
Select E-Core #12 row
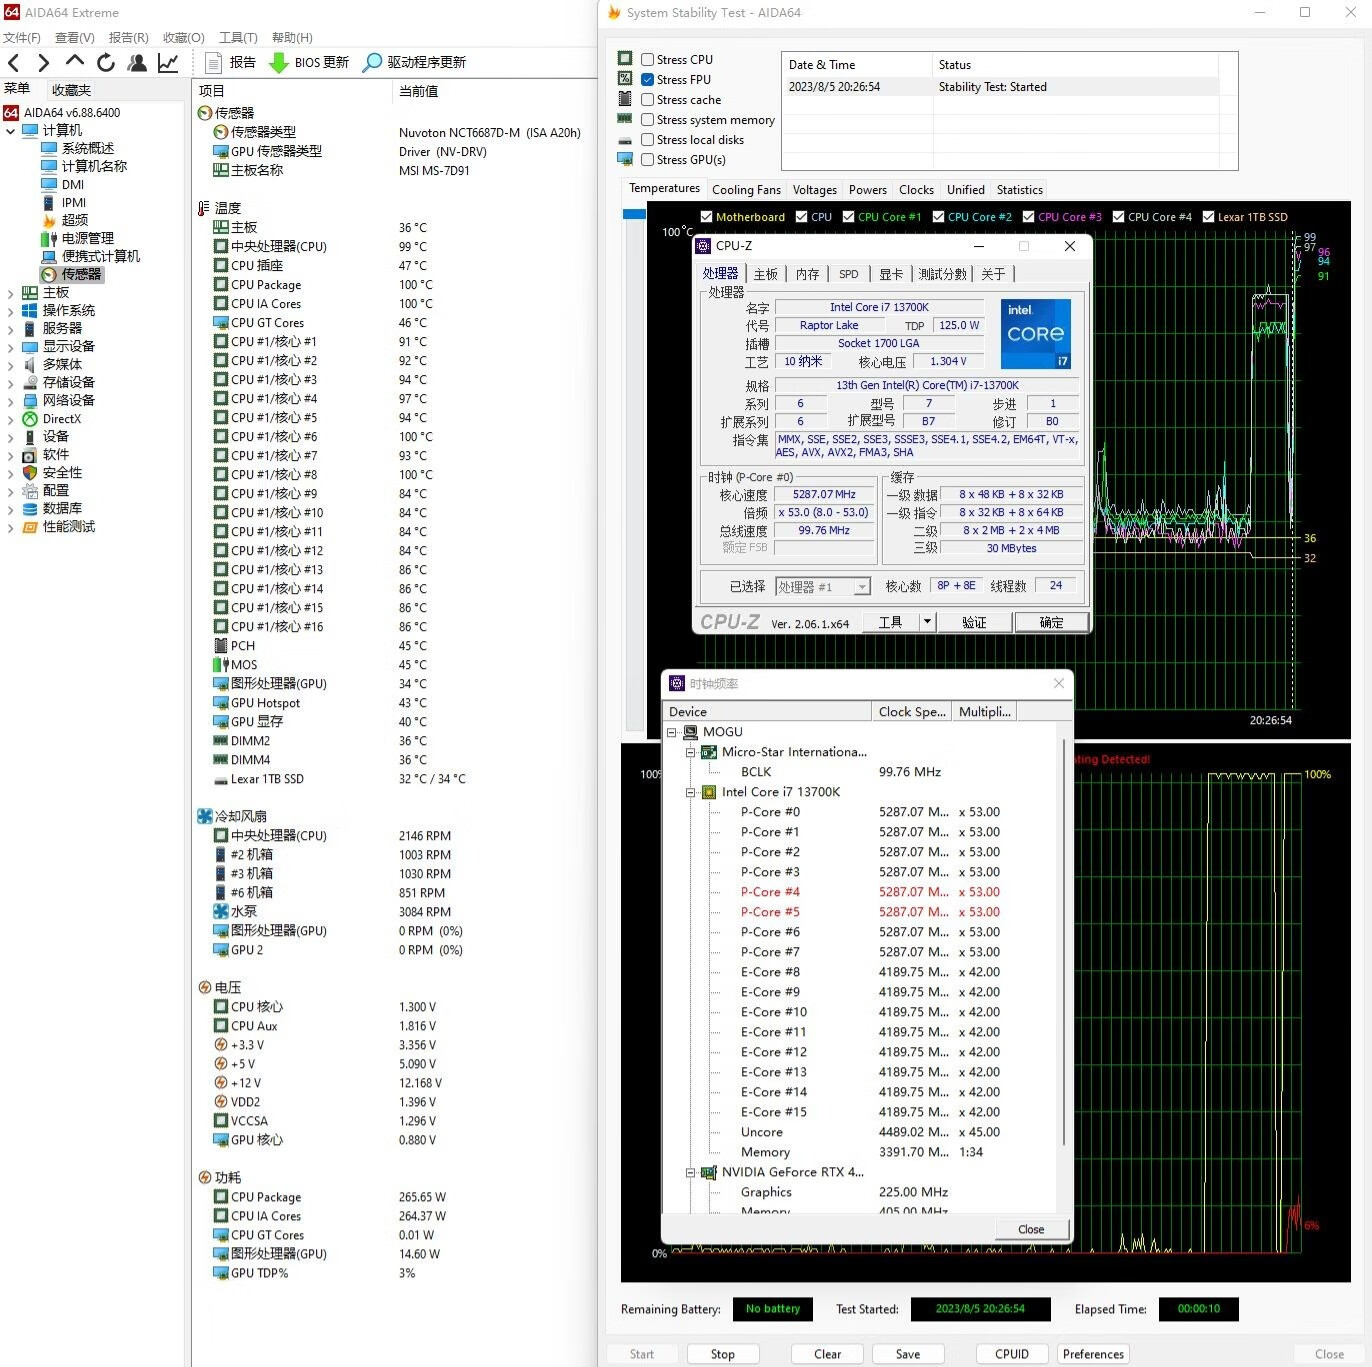(858, 1052)
